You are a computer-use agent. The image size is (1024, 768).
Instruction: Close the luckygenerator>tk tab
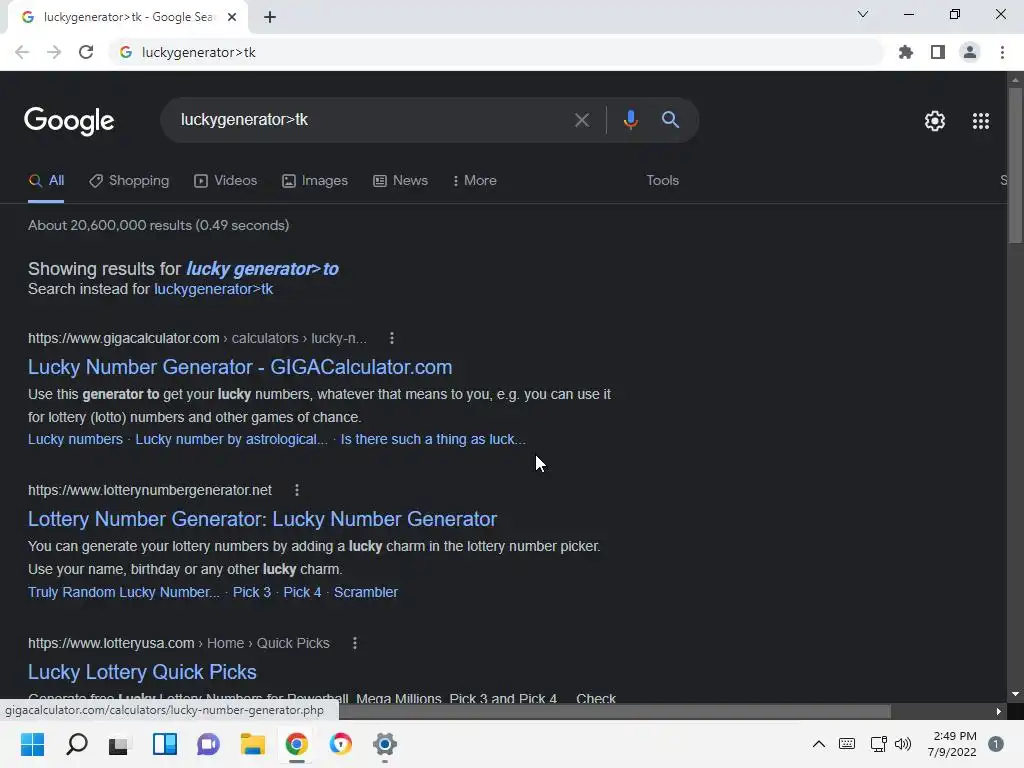point(232,17)
